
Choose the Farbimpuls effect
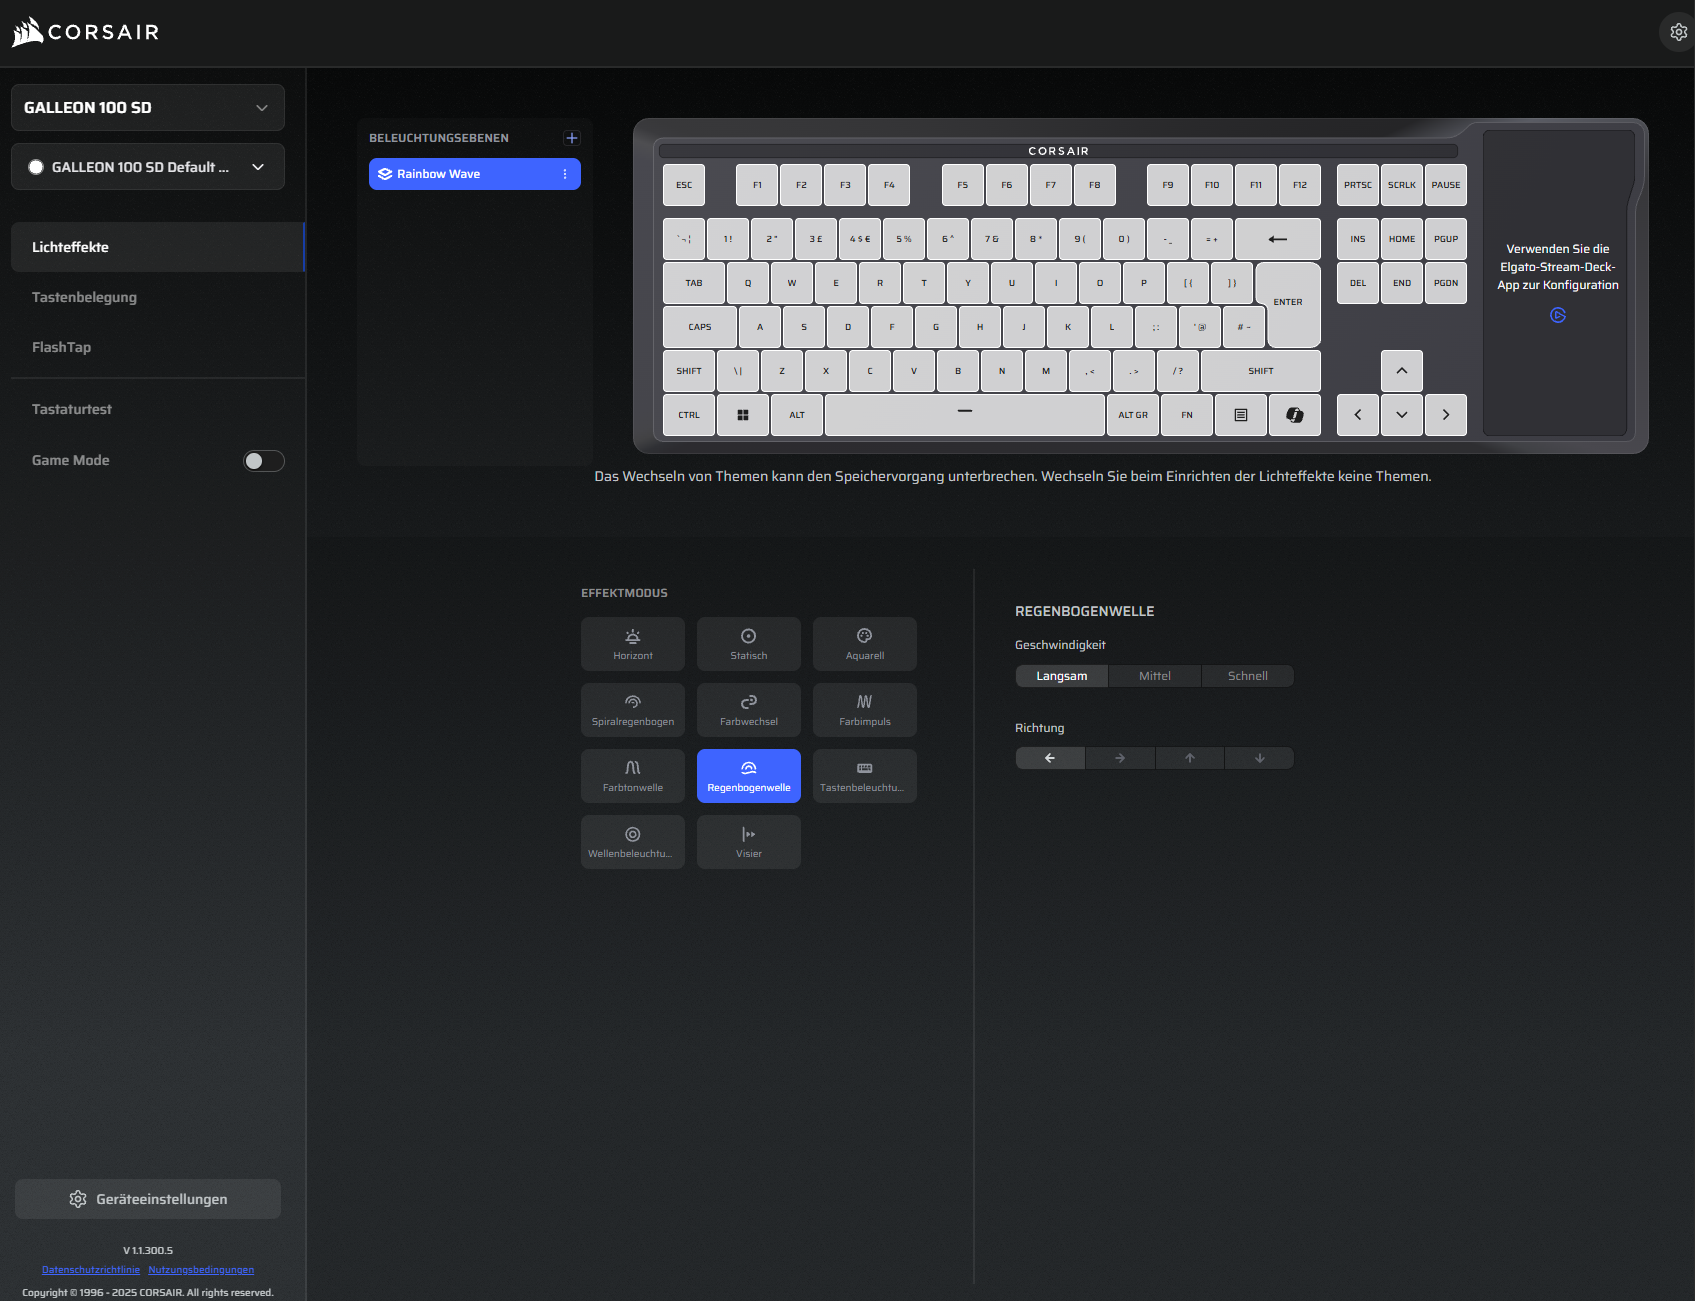(x=864, y=710)
